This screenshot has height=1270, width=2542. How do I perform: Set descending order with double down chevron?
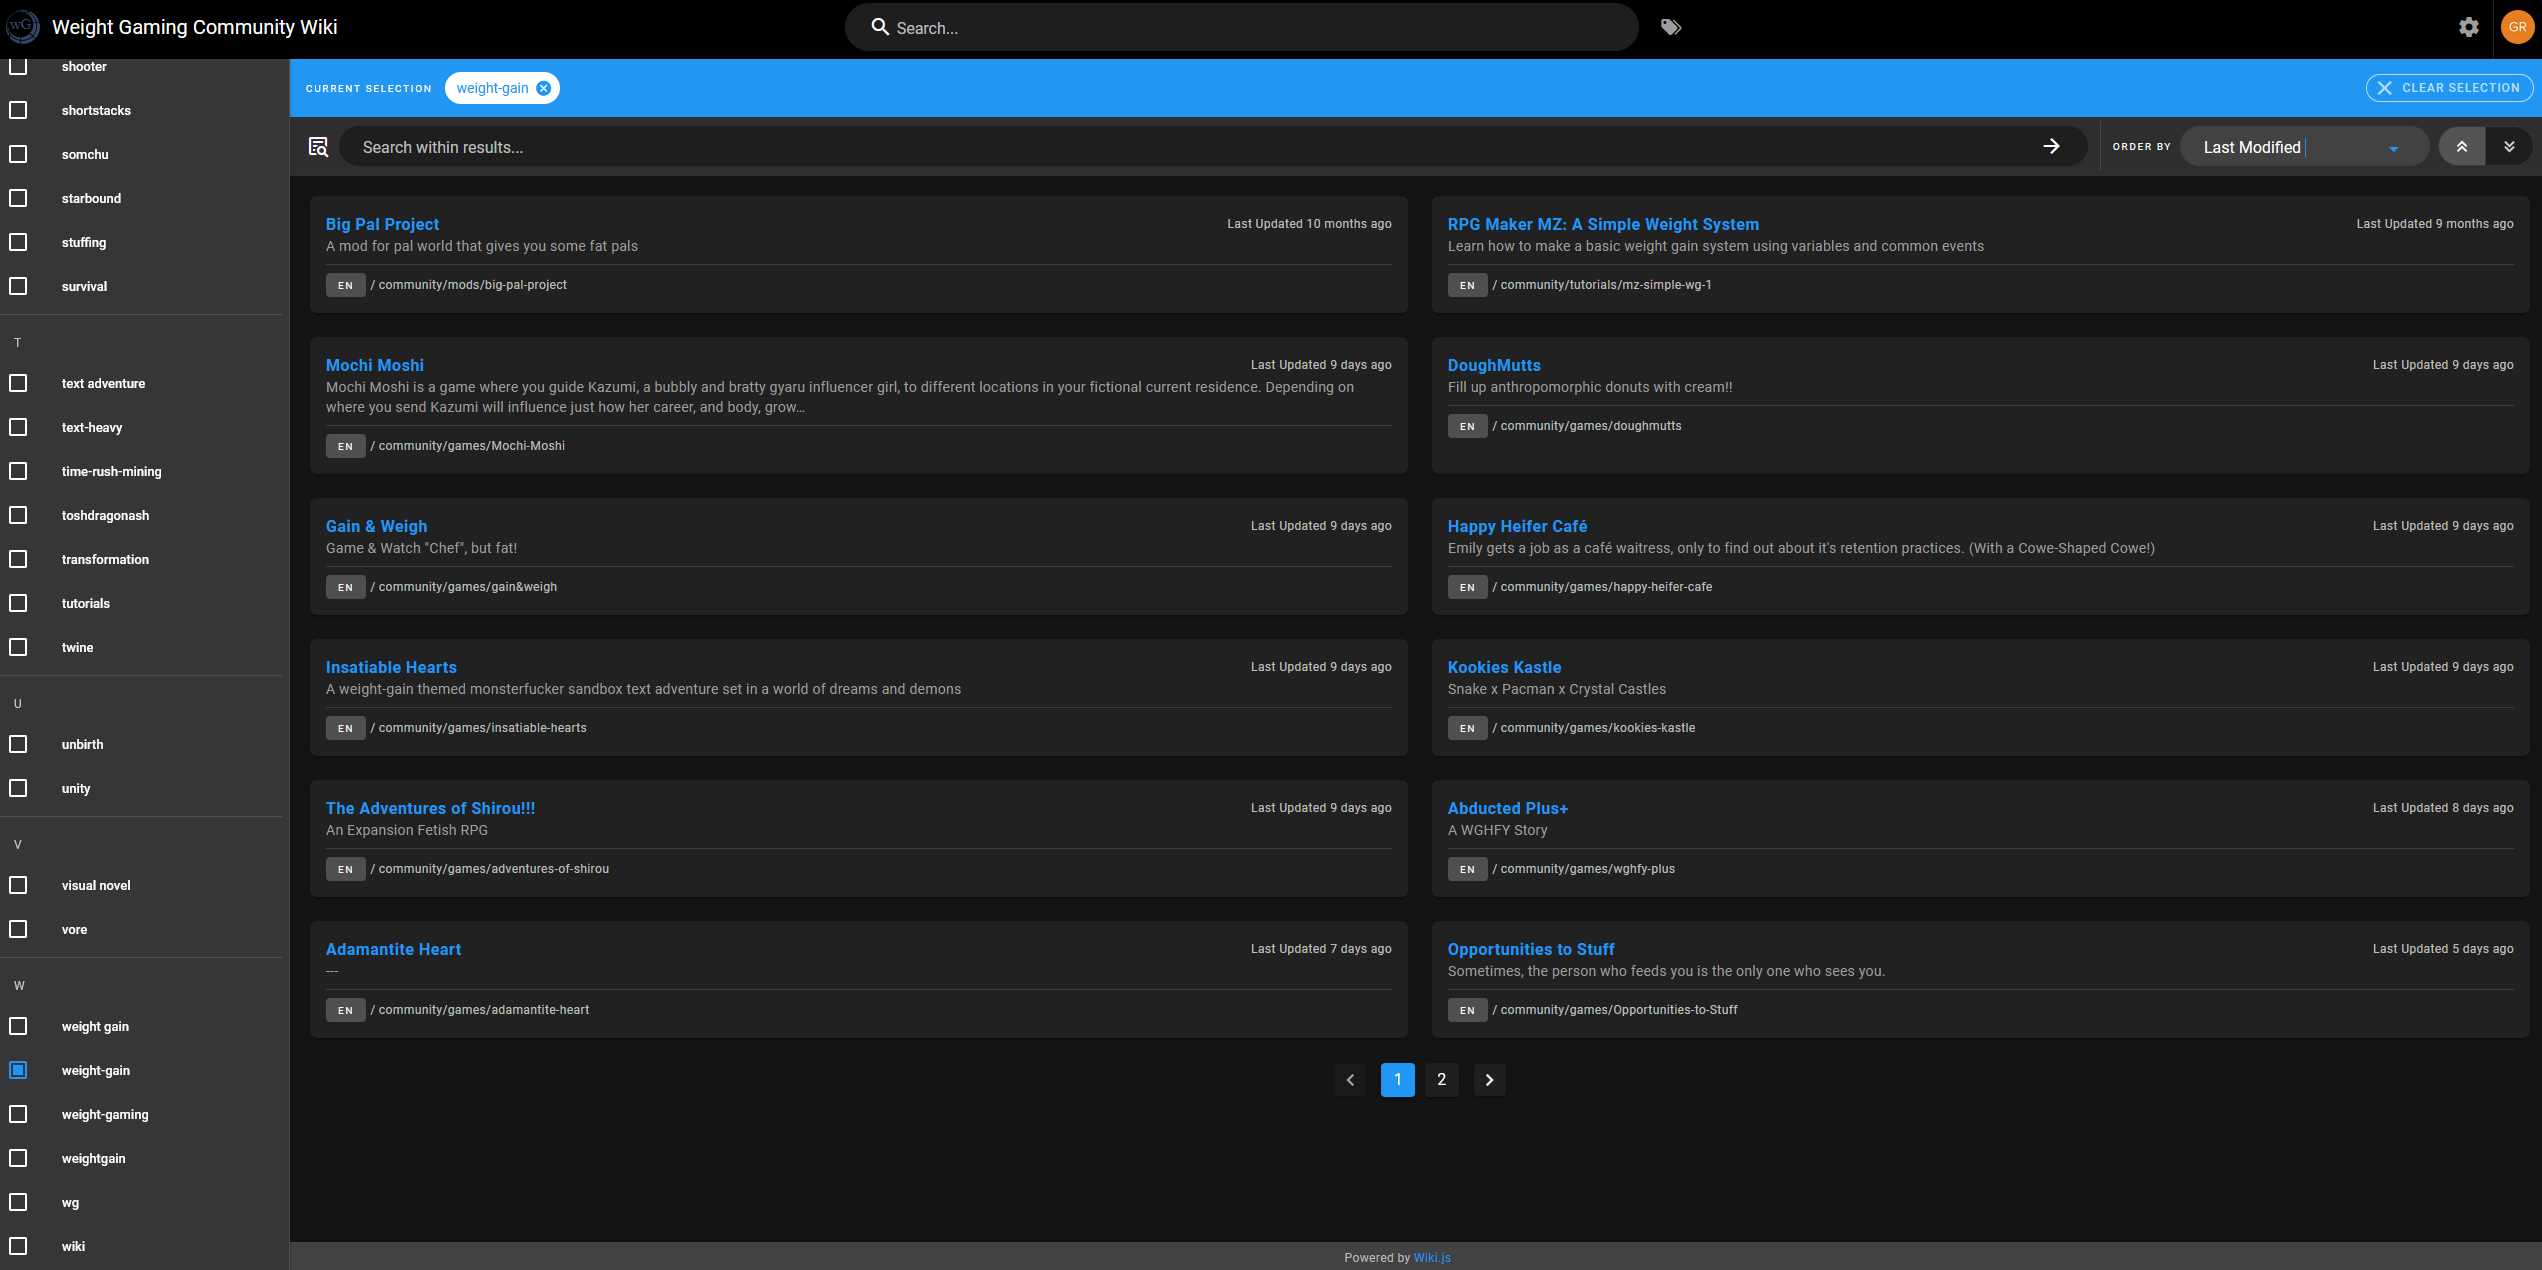click(x=2508, y=147)
